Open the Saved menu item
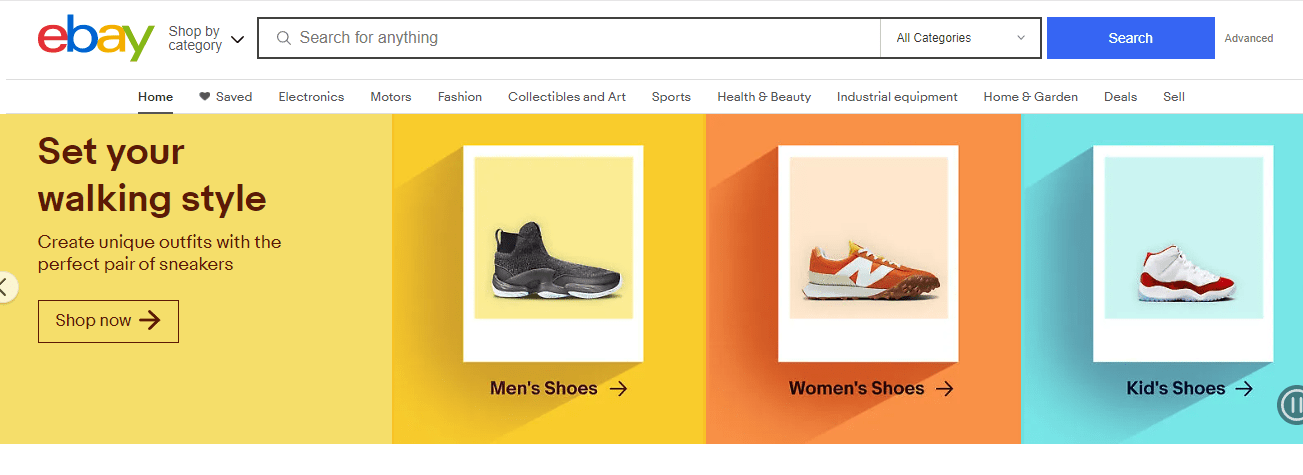1303x475 pixels. click(x=225, y=97)
